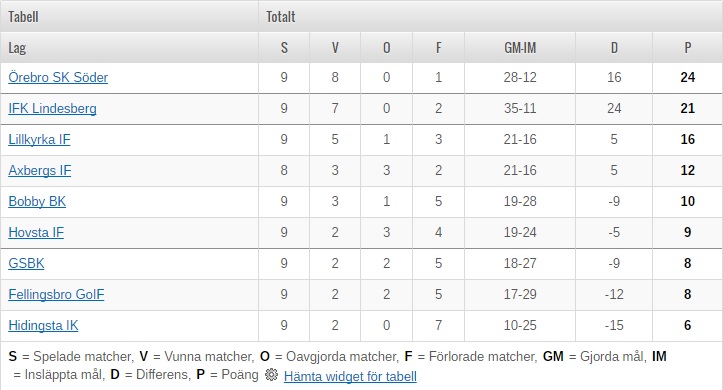Click Örebro SK Söder's 24 points cell
Viewport: 723px width, 390px height.
coord(687,77)
